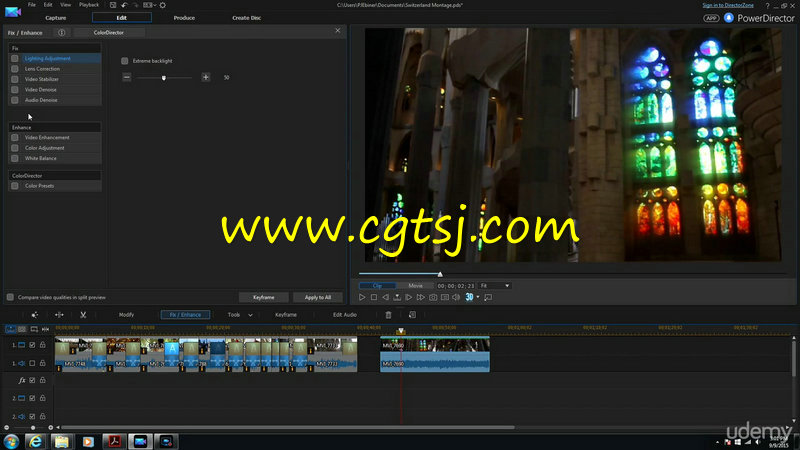Switch to the Produce tab
This screenshot has width=800, height=450.
[184, 18]
